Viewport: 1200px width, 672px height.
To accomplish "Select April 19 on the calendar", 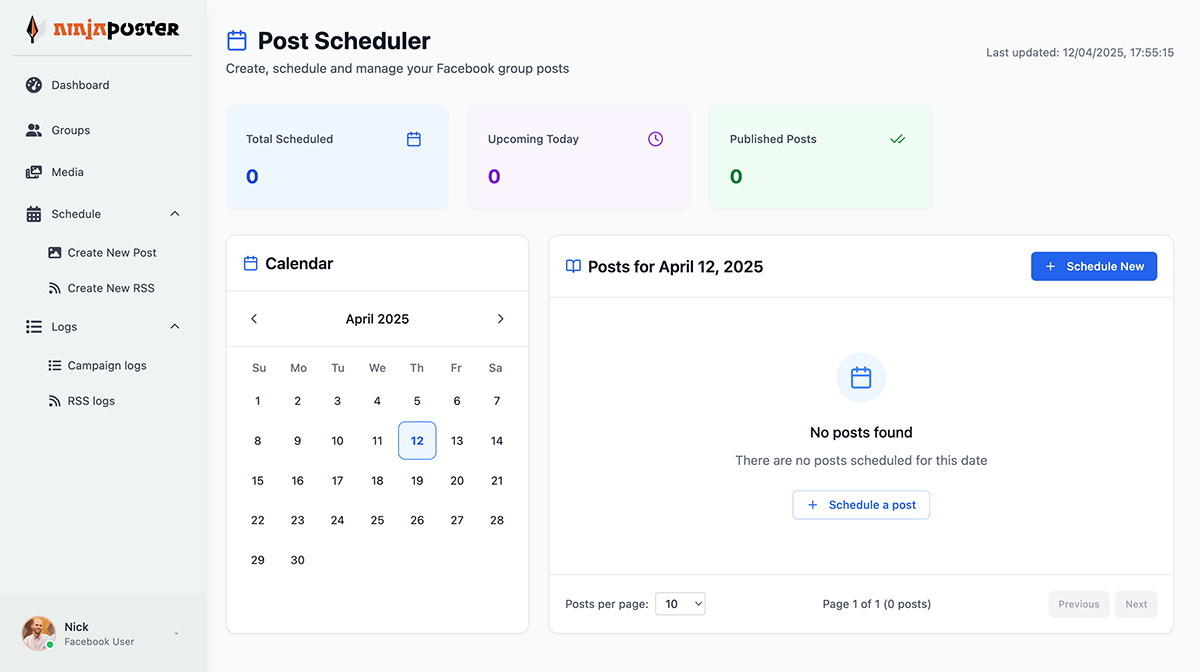I will point(417,481).
